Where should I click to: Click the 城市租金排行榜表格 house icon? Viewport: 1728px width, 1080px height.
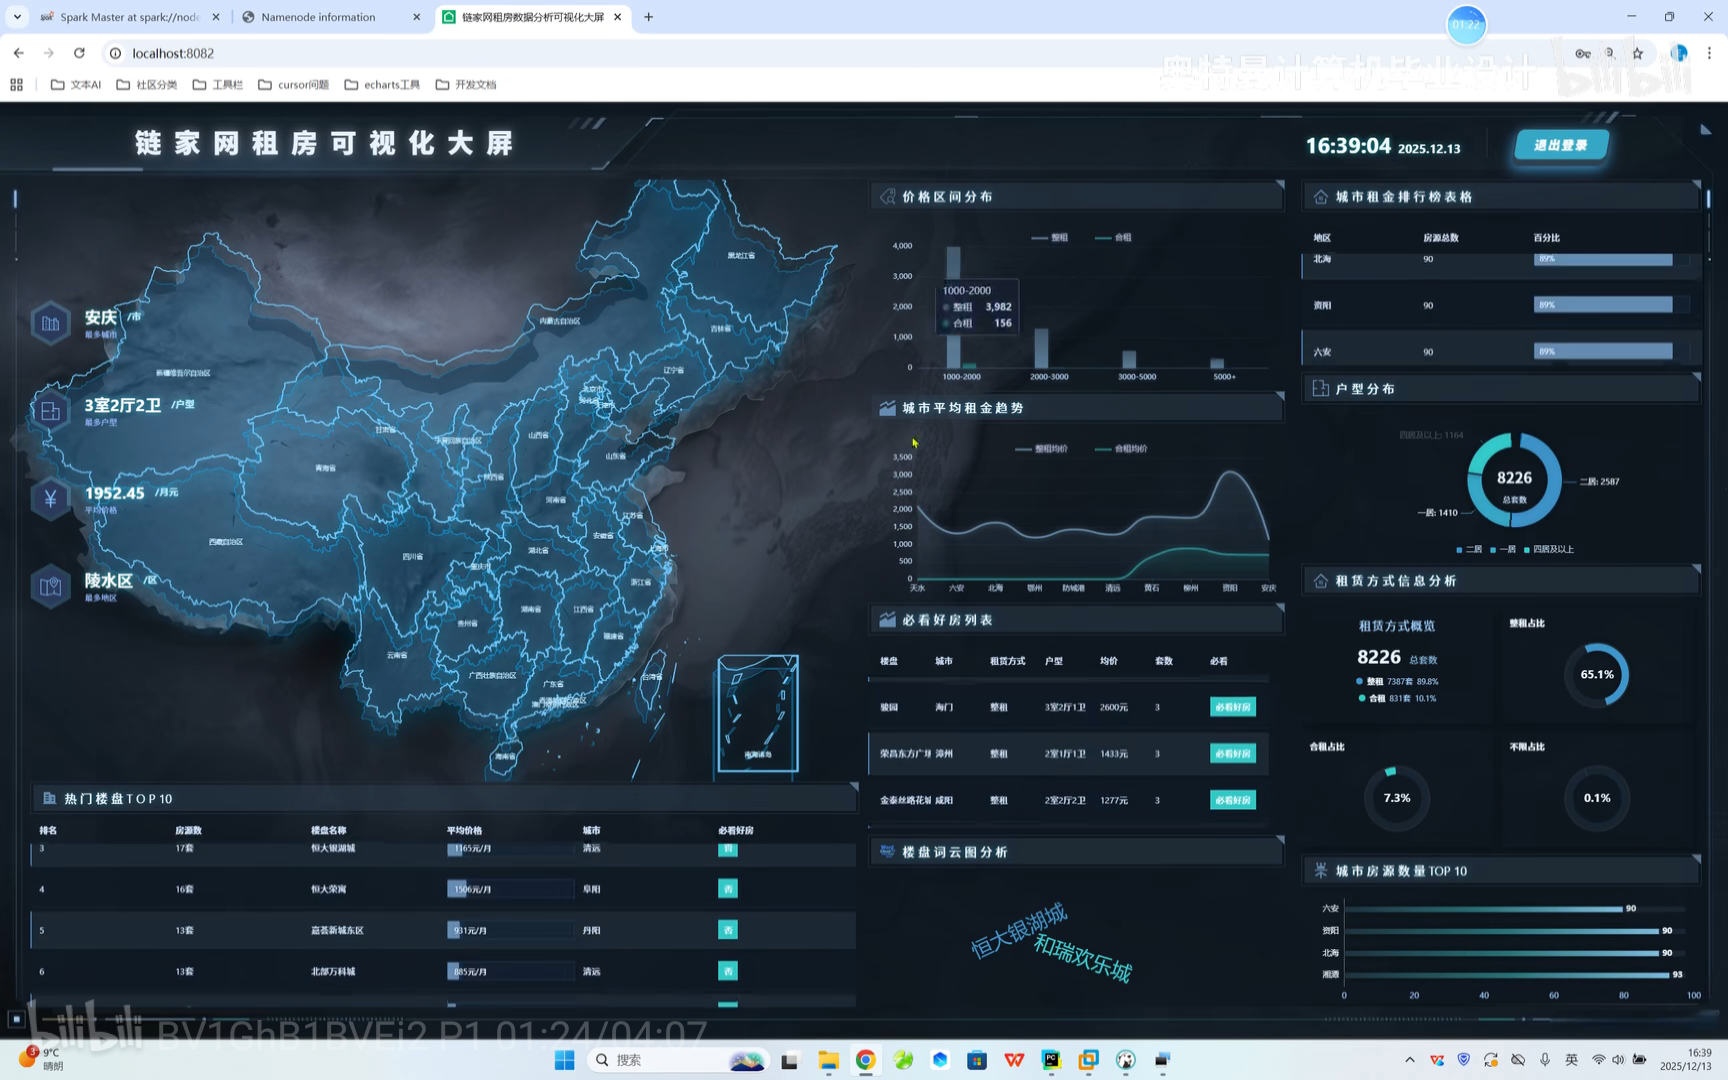point(1320,197)
